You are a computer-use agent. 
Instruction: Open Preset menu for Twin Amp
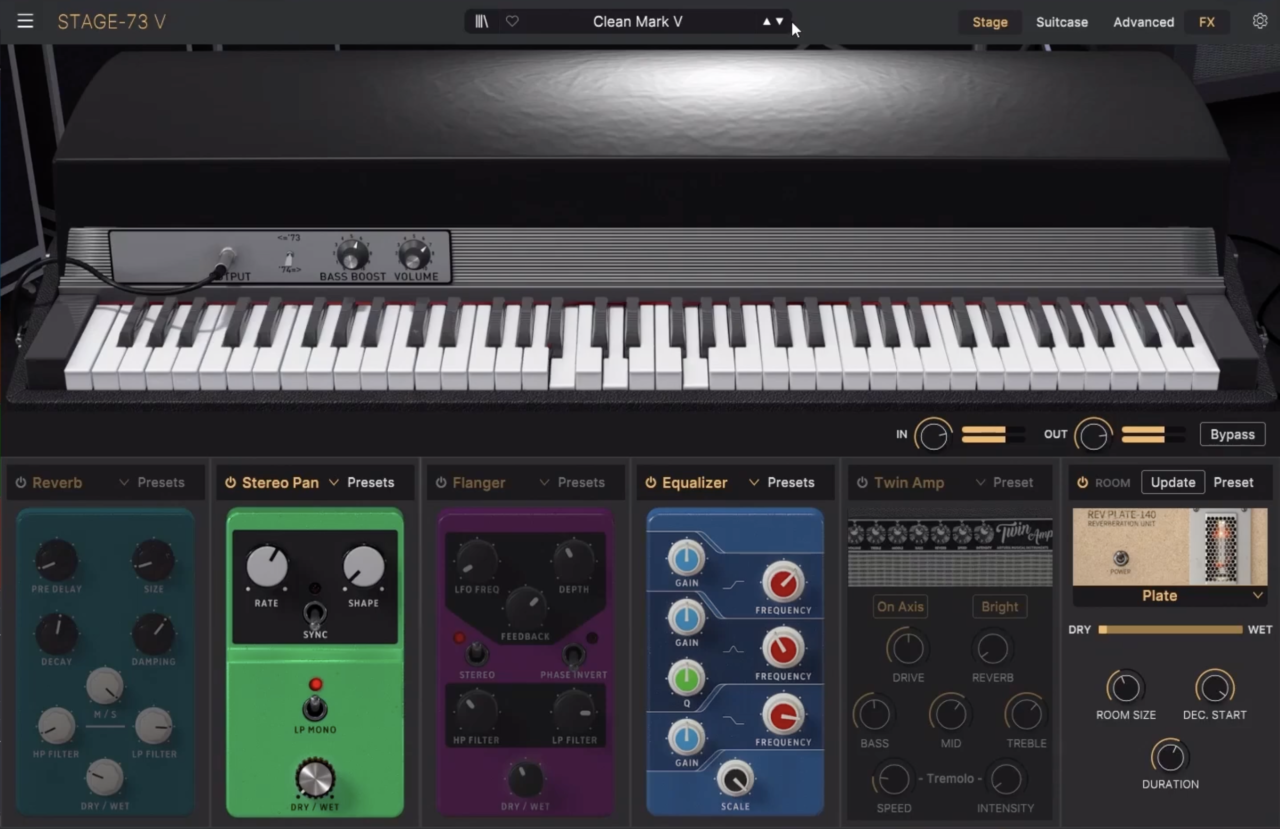1013,483
